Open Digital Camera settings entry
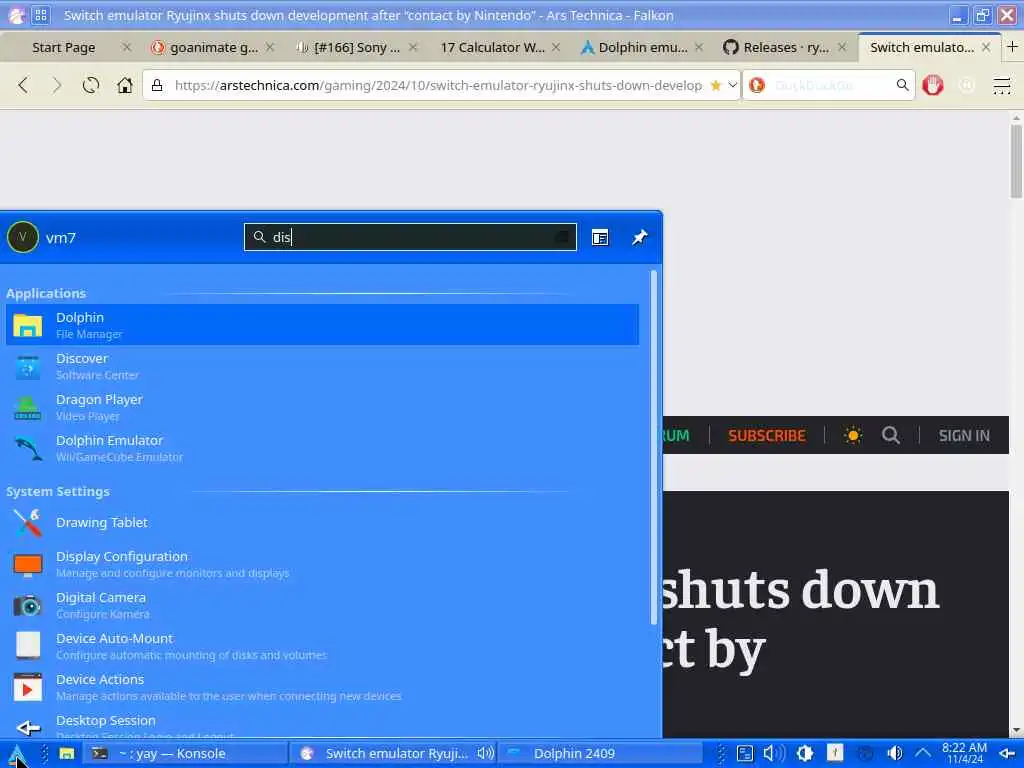 click(322, 605)
